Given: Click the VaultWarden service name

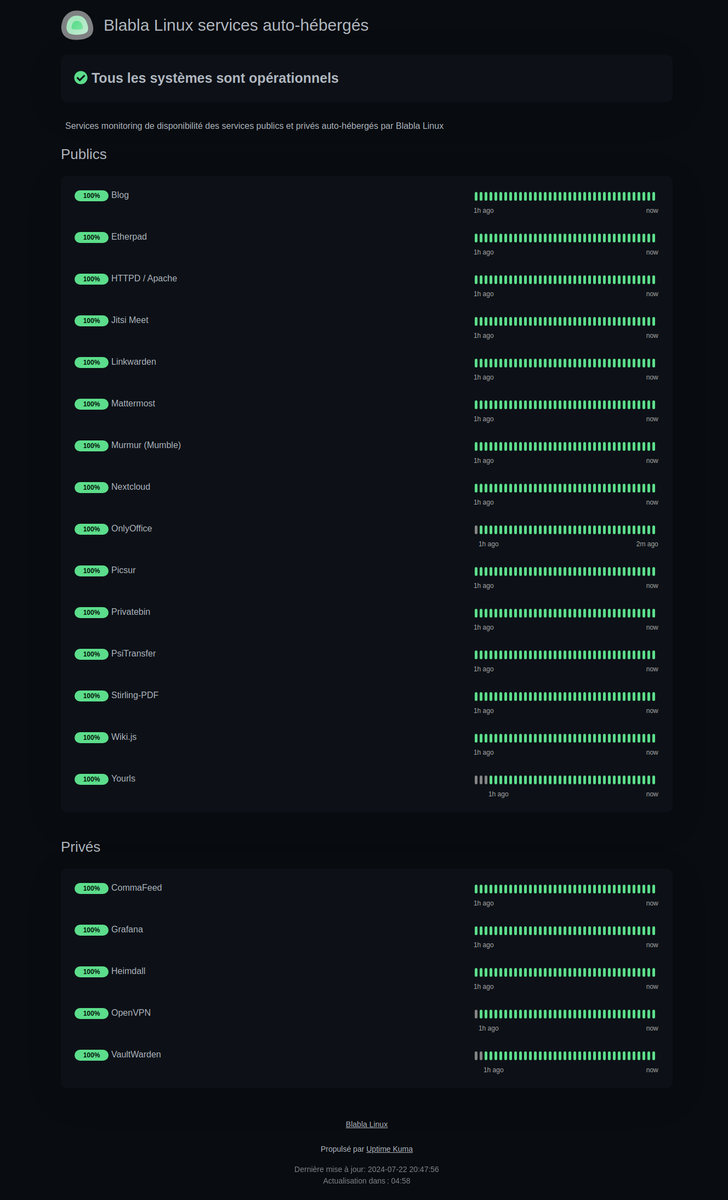Looking at the screenshot, I should [x=136, y=1055].
